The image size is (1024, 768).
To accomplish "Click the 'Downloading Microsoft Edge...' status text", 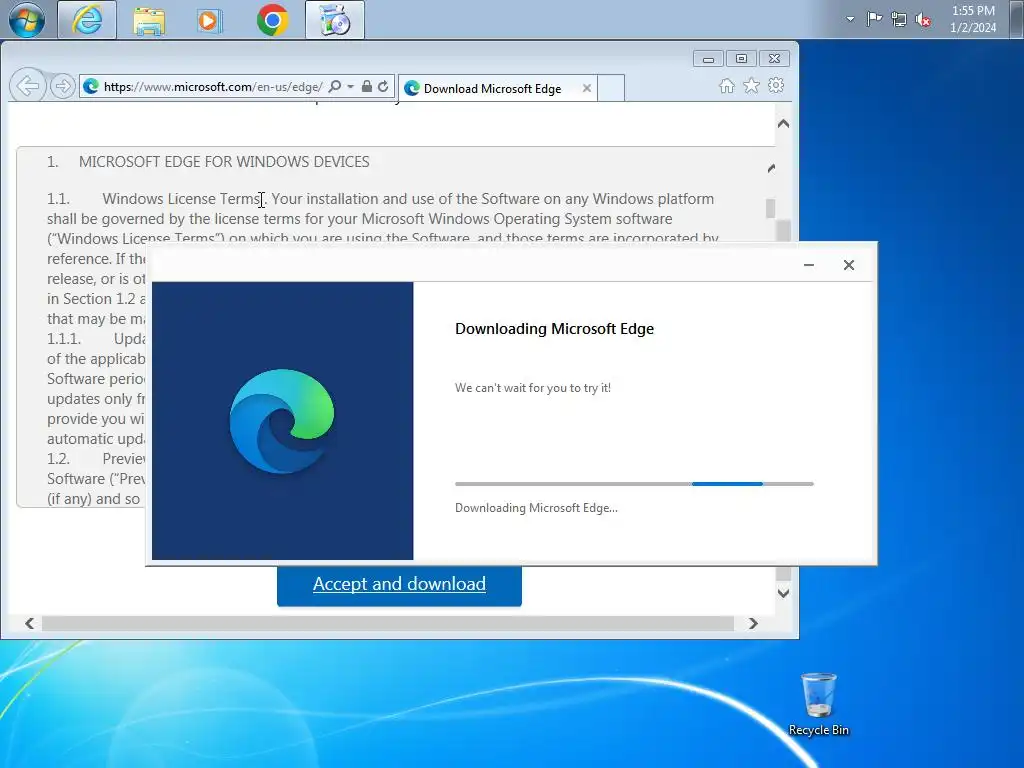I will 536,508.
